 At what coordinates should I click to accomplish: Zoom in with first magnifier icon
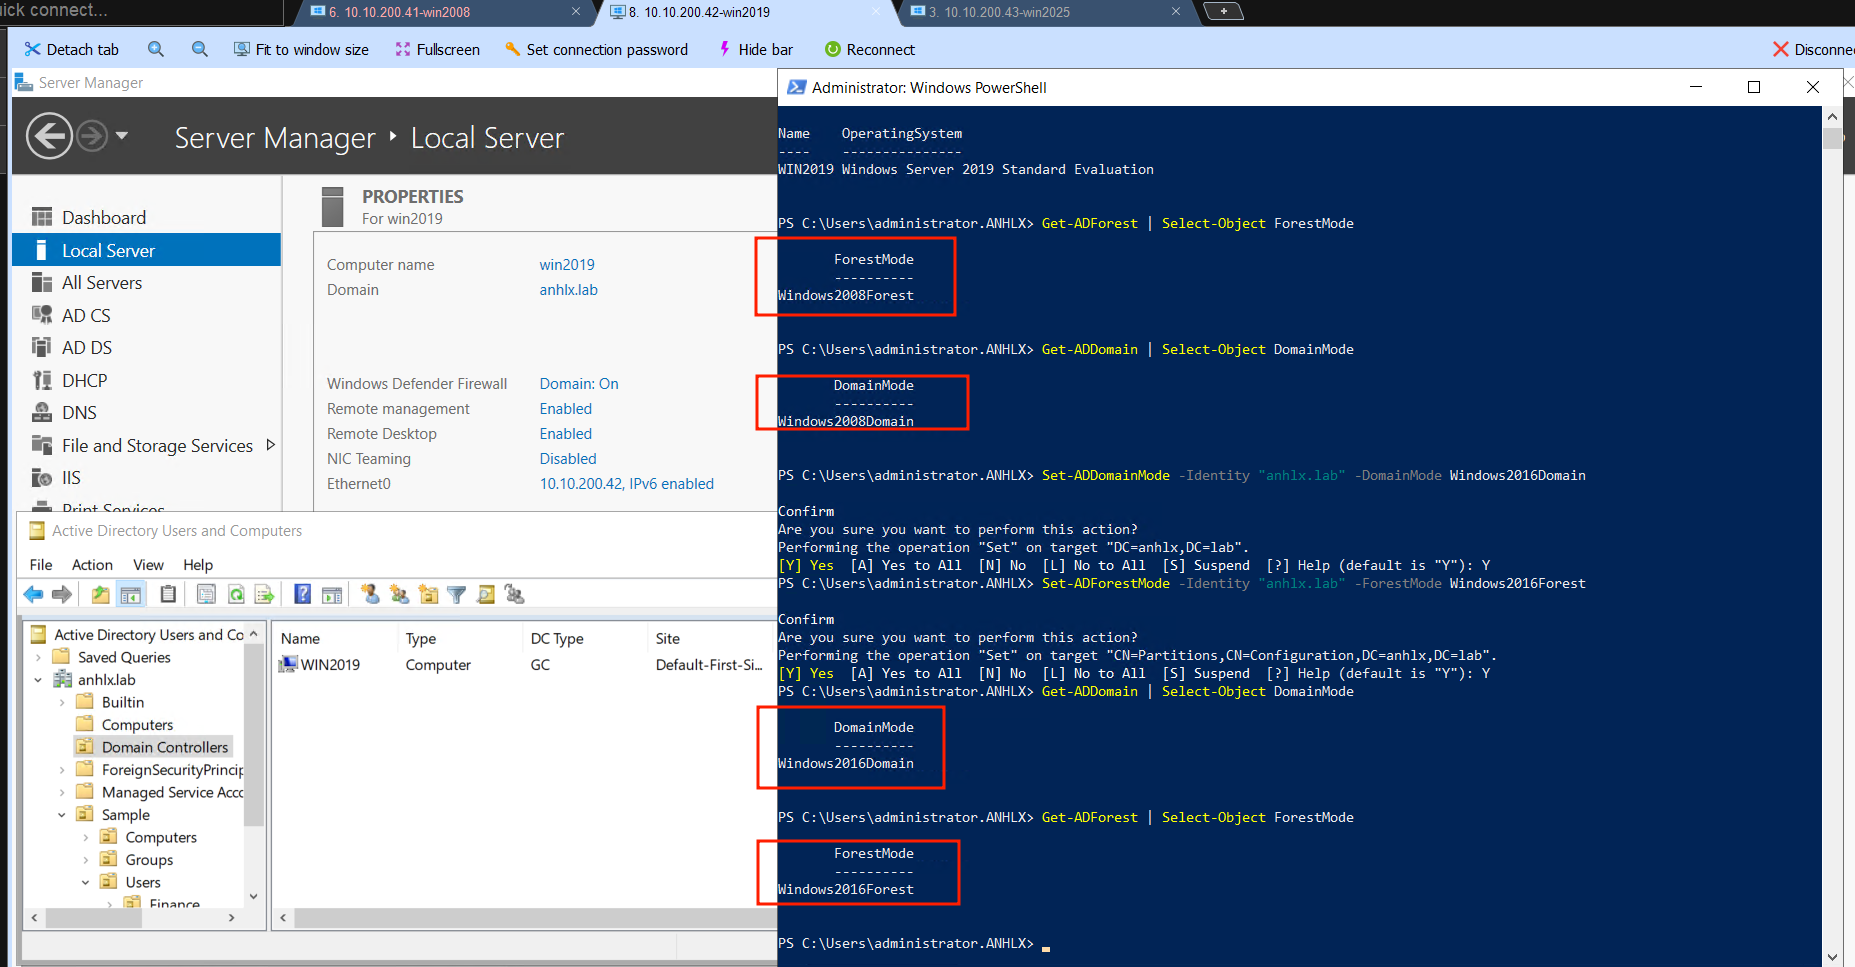pos(156,49)
